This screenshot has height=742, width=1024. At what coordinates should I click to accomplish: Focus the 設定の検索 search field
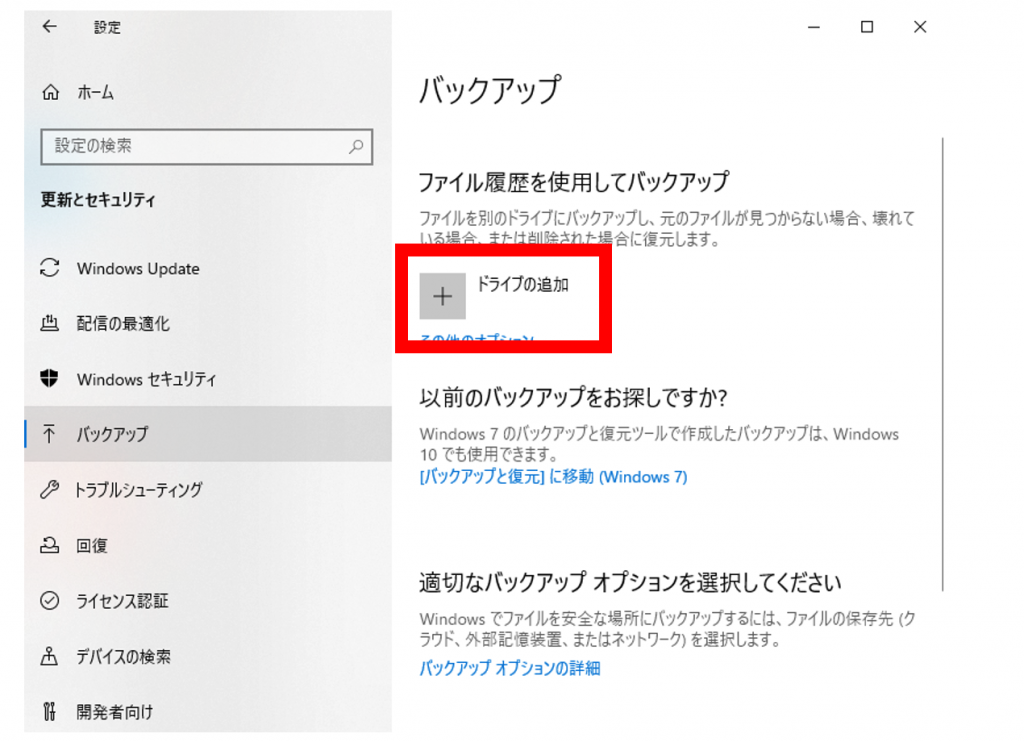195,146
